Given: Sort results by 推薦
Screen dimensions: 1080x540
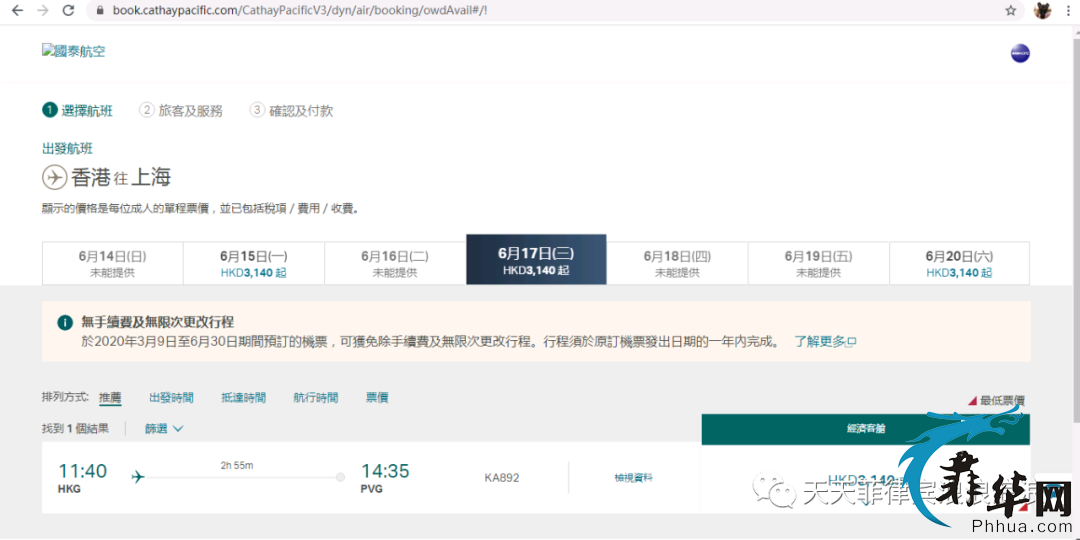Looking at the screenshot, I should [x=110, y=397].
